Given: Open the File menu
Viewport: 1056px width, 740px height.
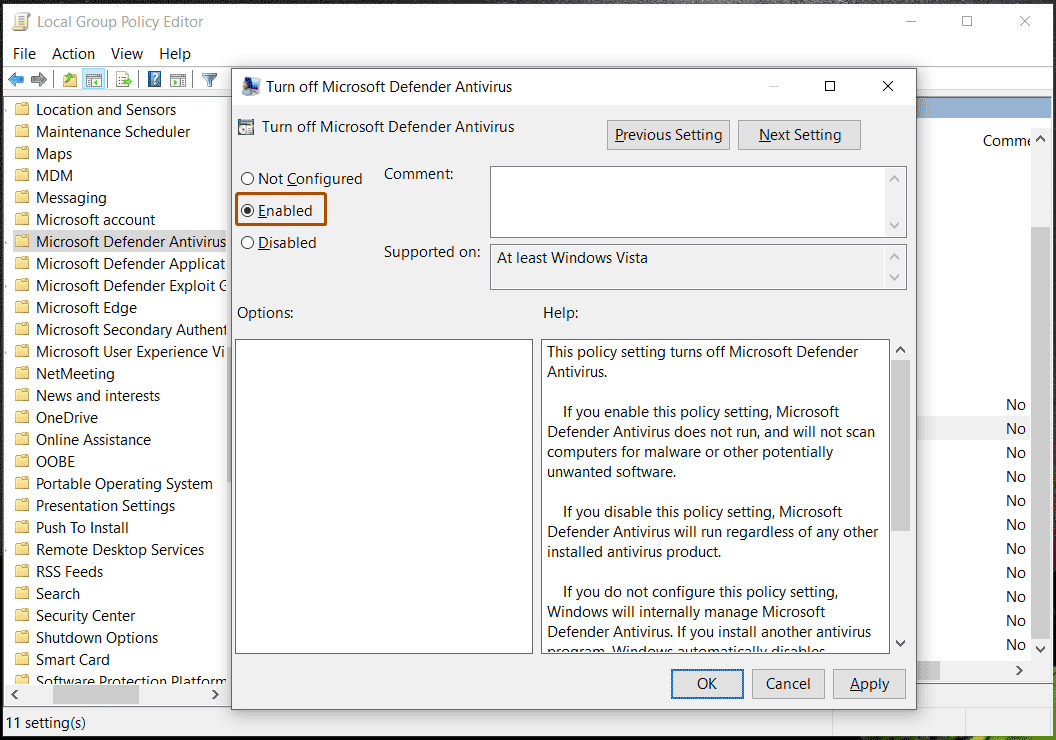Looking at the screenshot, I should (x=24, y=53).
